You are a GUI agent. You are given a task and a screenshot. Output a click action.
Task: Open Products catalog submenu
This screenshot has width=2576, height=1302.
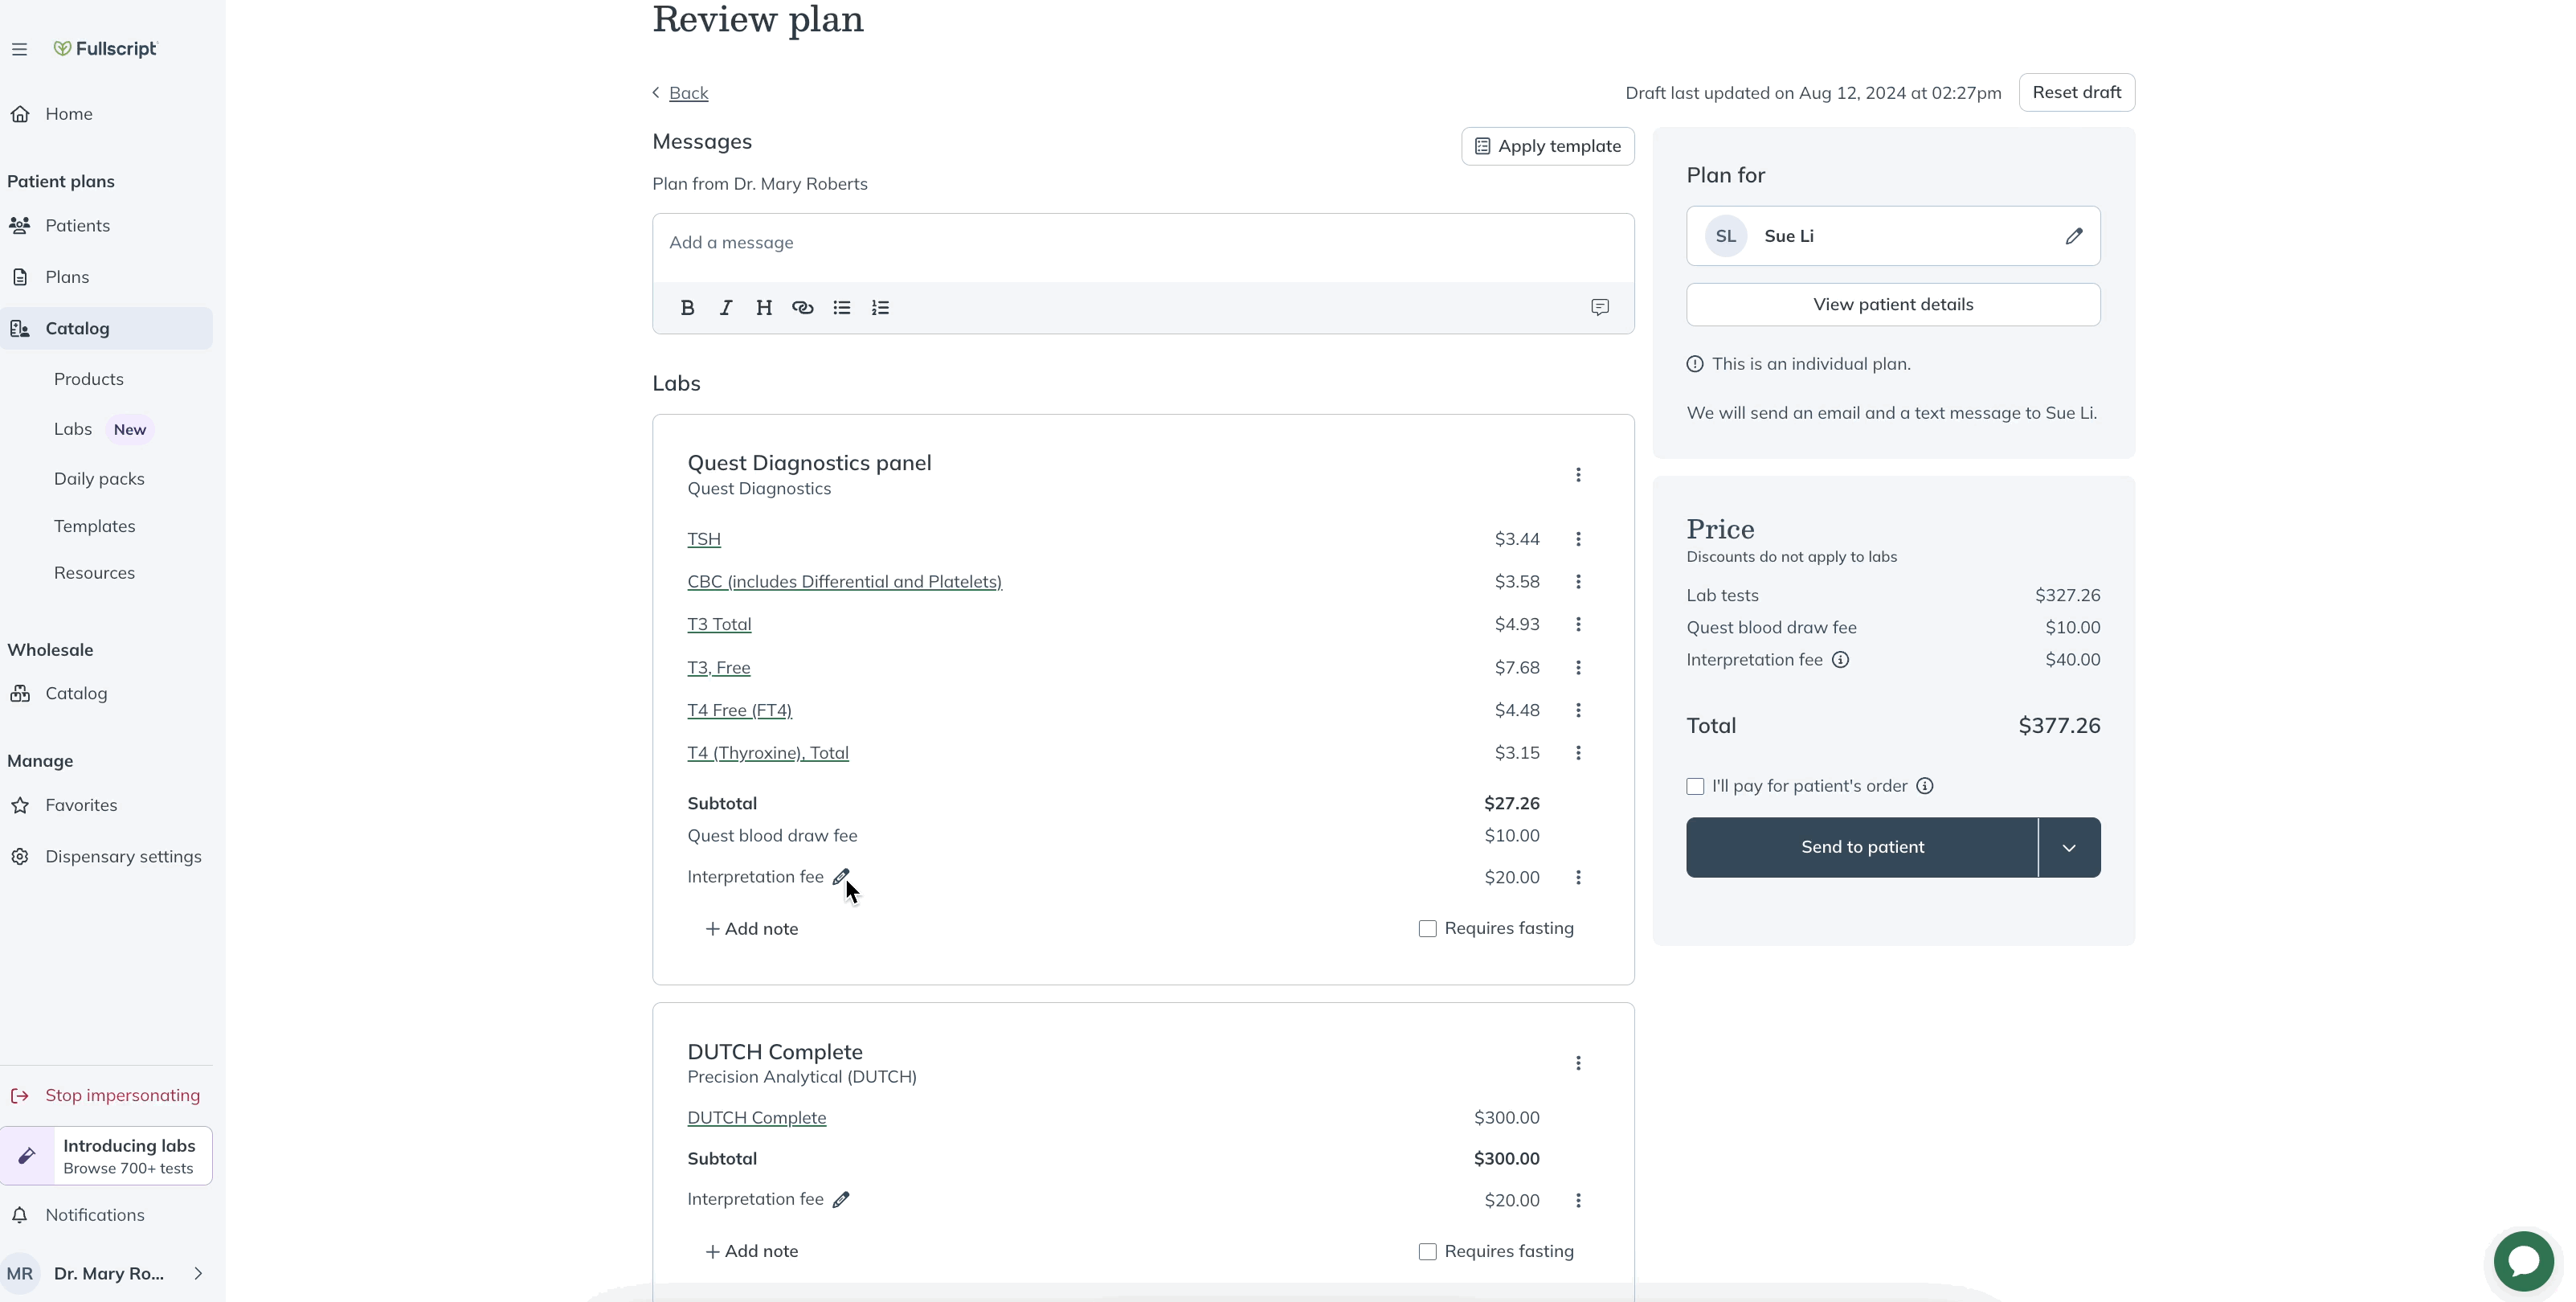coord(89,379)
